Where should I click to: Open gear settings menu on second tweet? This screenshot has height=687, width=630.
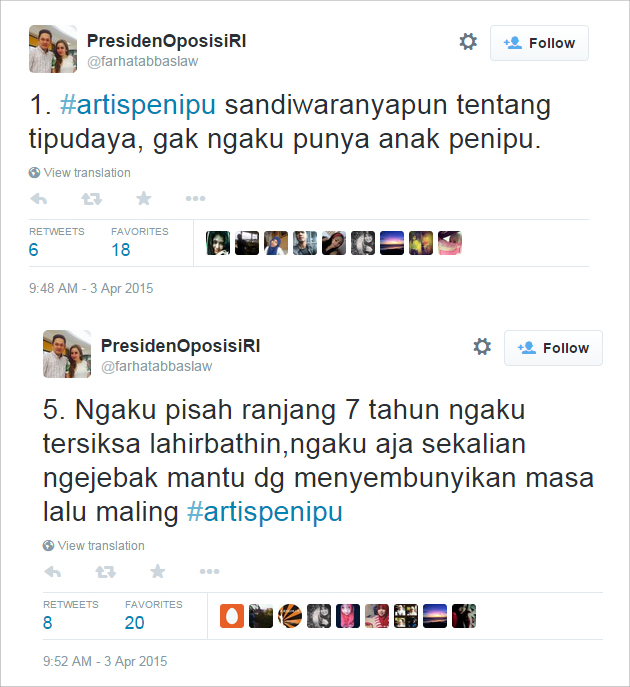point(482,347)
